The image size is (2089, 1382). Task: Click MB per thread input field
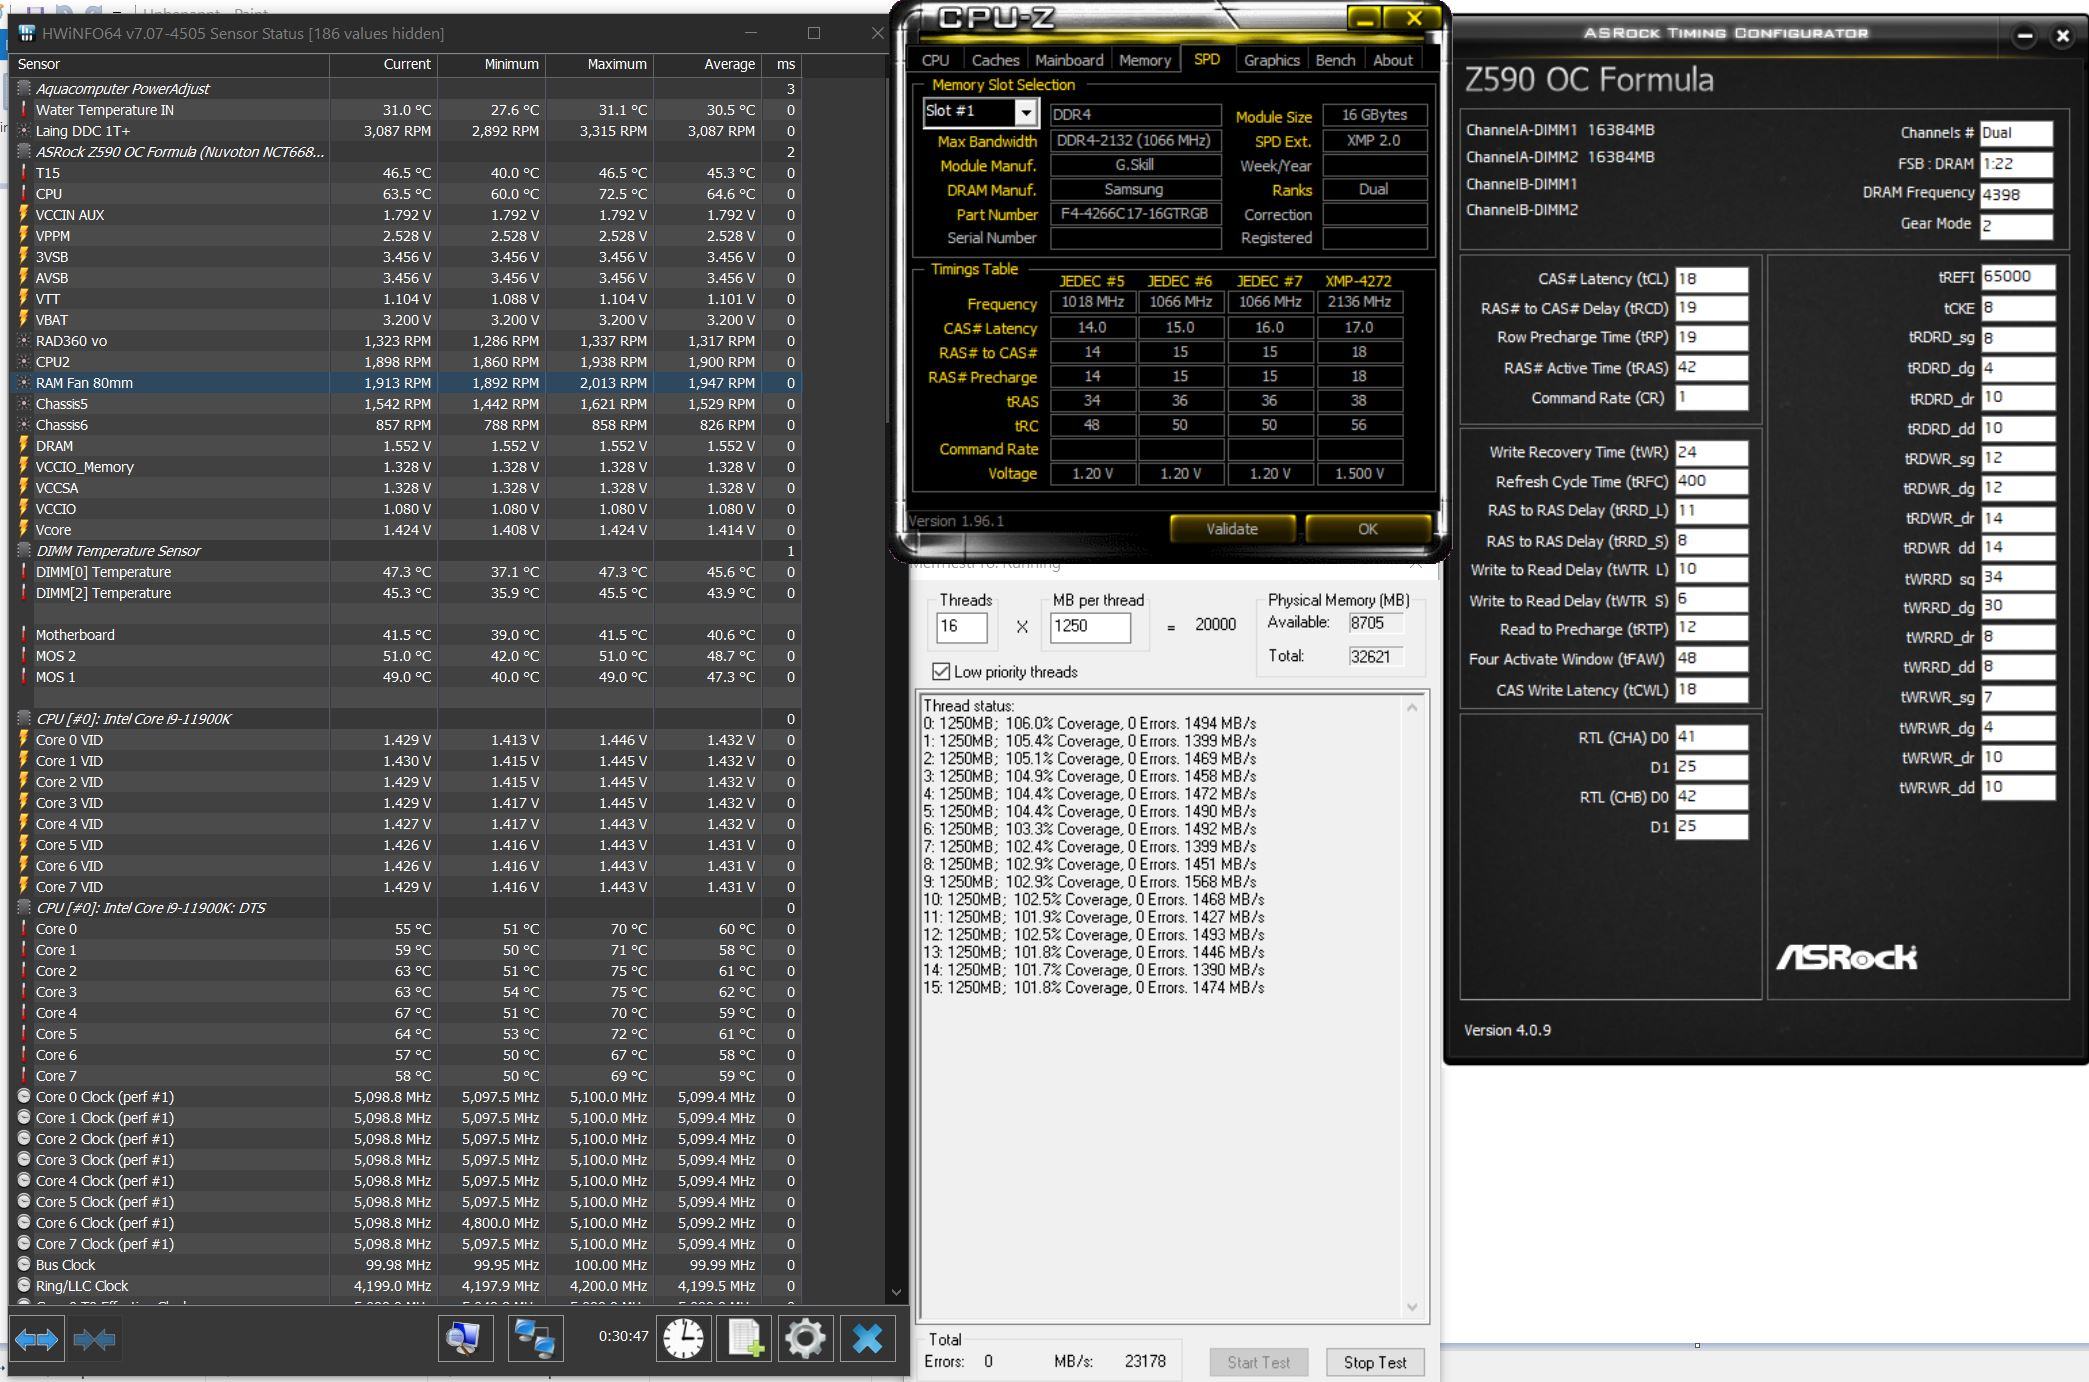(x=1090, y=627)
